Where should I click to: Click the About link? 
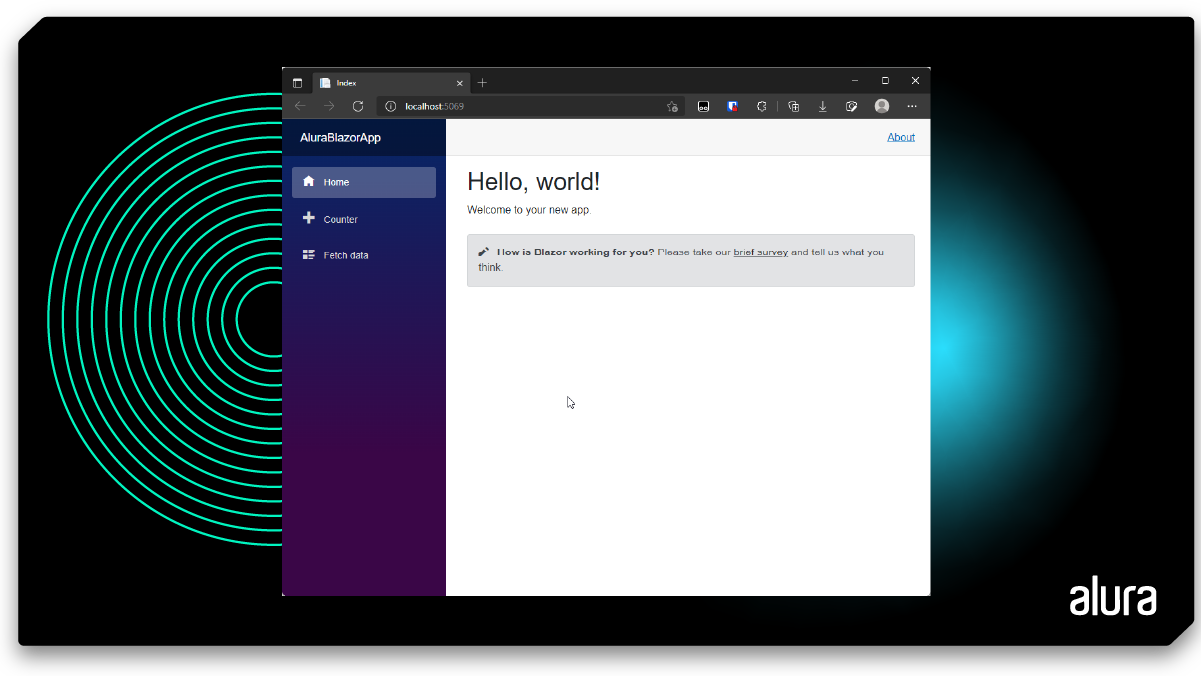click(901, 138)
